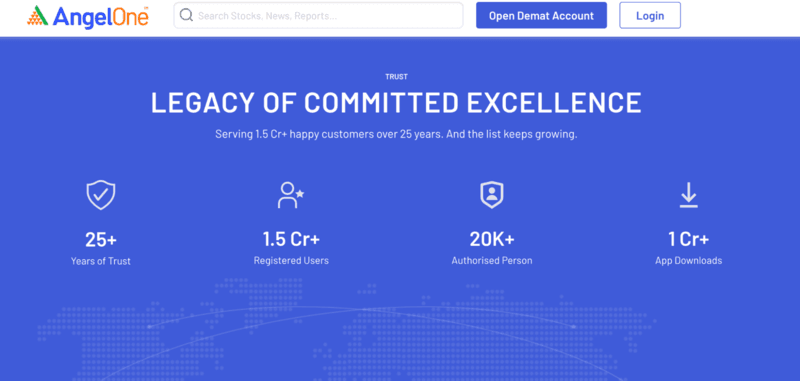The width and height of the screenshot is (800, 381).
Task: Click 'Registered Users' label
Action: click(291, 261)
